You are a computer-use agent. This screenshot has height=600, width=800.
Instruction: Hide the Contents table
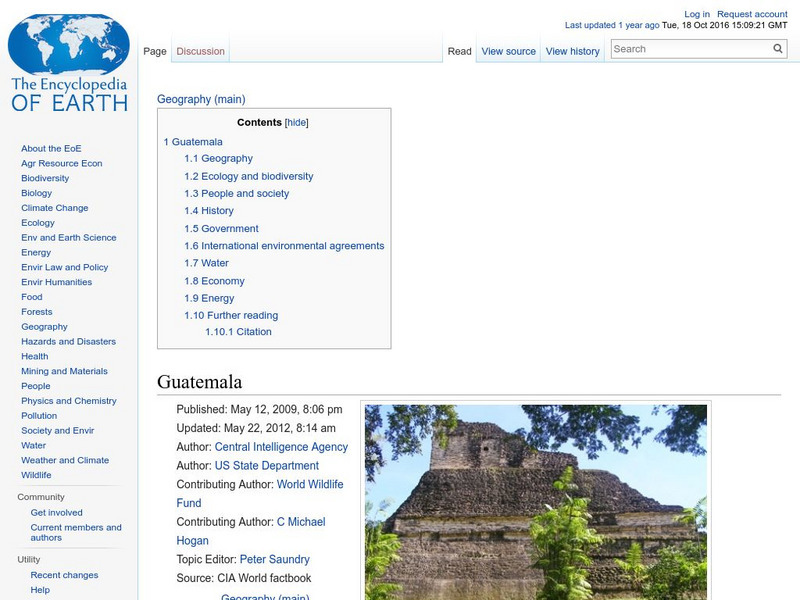click(x=296, y=122)
